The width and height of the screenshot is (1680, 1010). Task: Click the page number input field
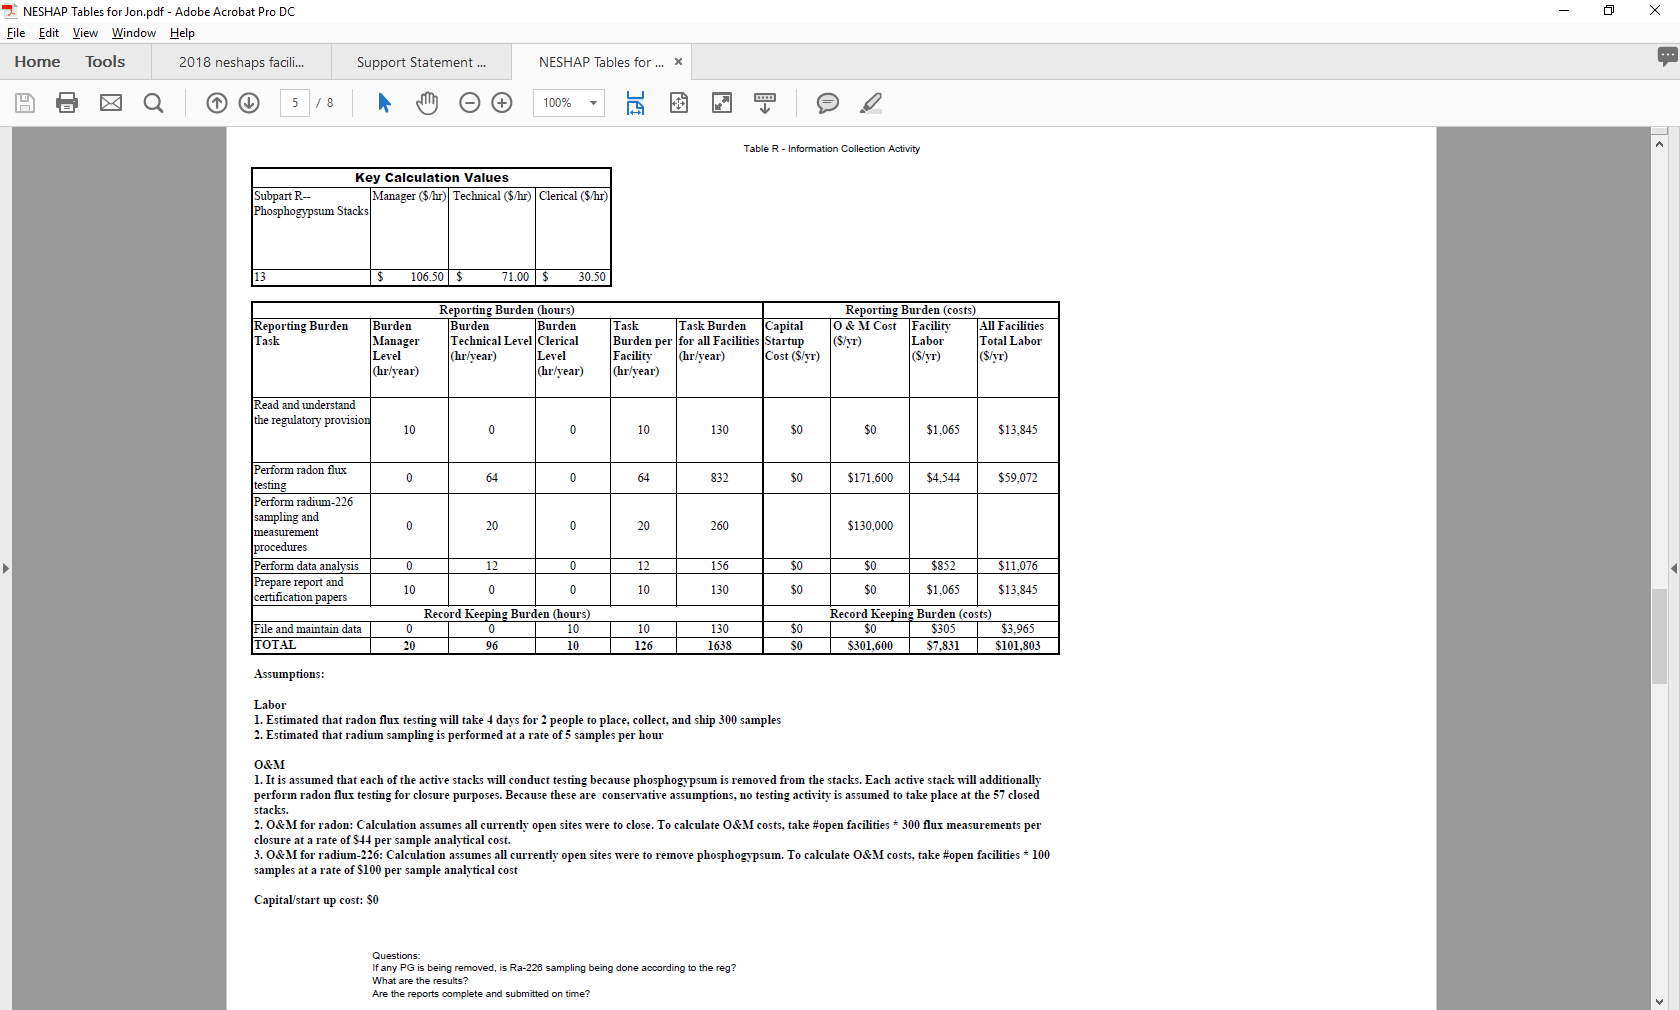click(x=295, y=103)
